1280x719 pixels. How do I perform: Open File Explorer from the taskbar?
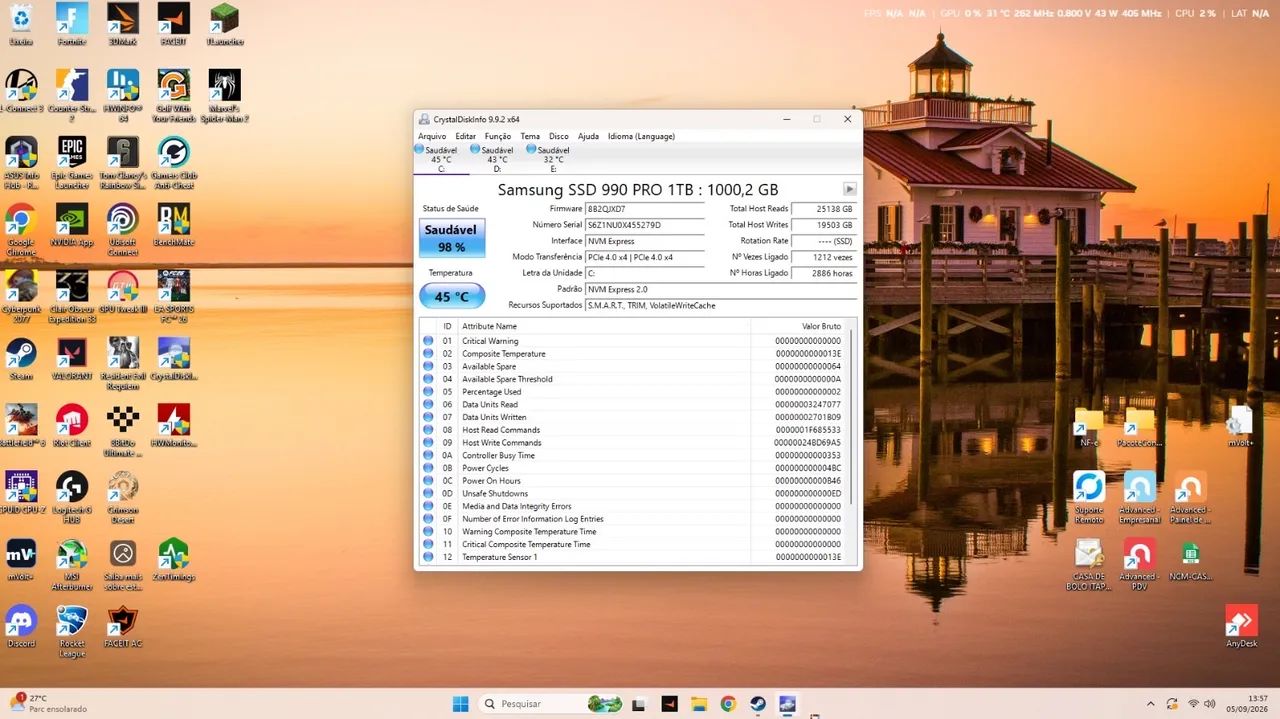click(x=699, y=704)
